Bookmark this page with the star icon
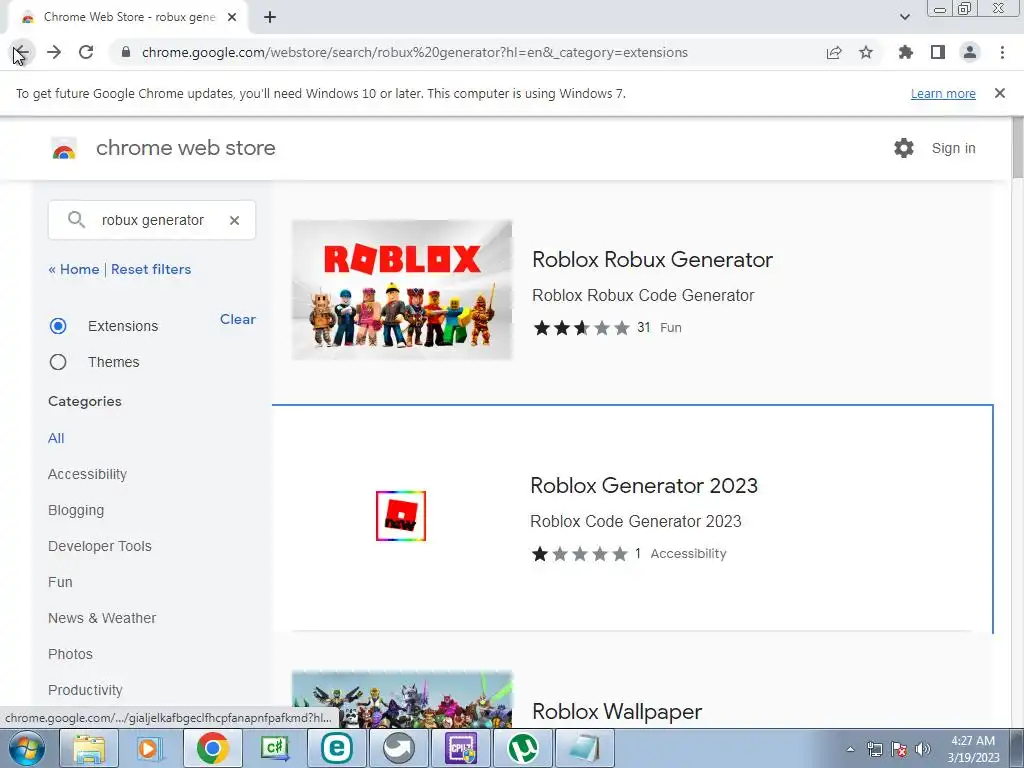 866,52
